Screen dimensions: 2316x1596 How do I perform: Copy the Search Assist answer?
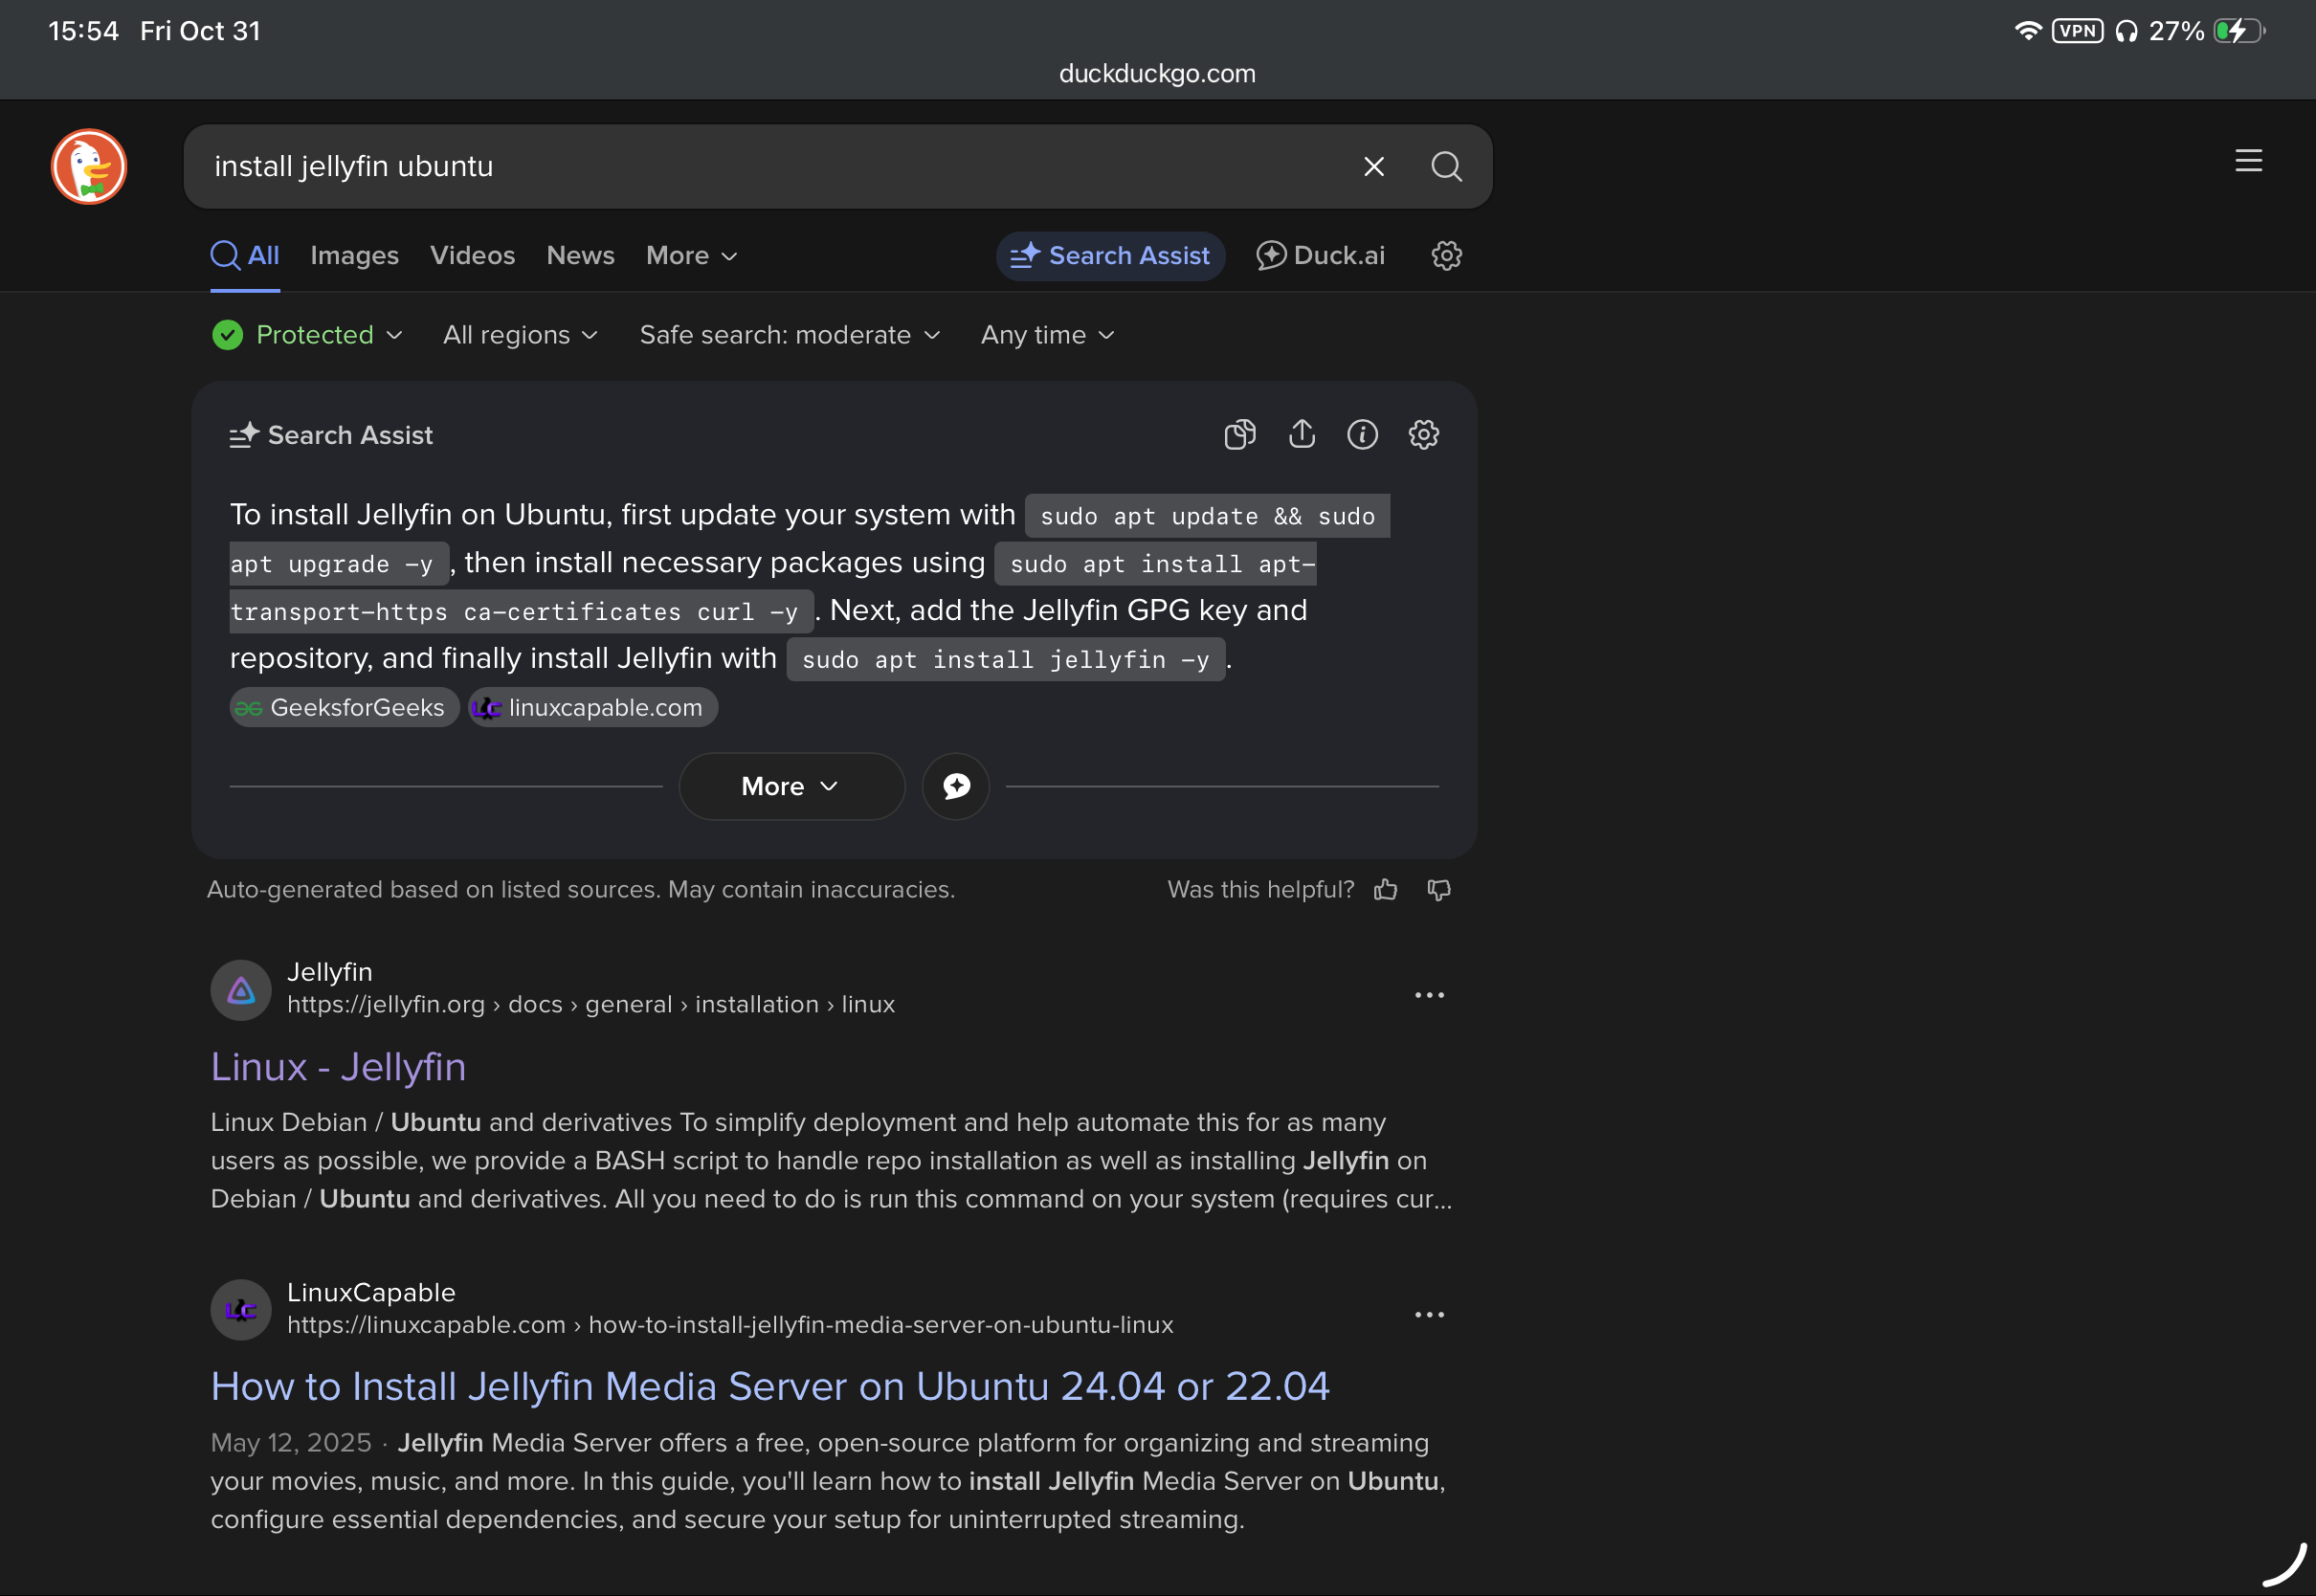pos(1239,434)
